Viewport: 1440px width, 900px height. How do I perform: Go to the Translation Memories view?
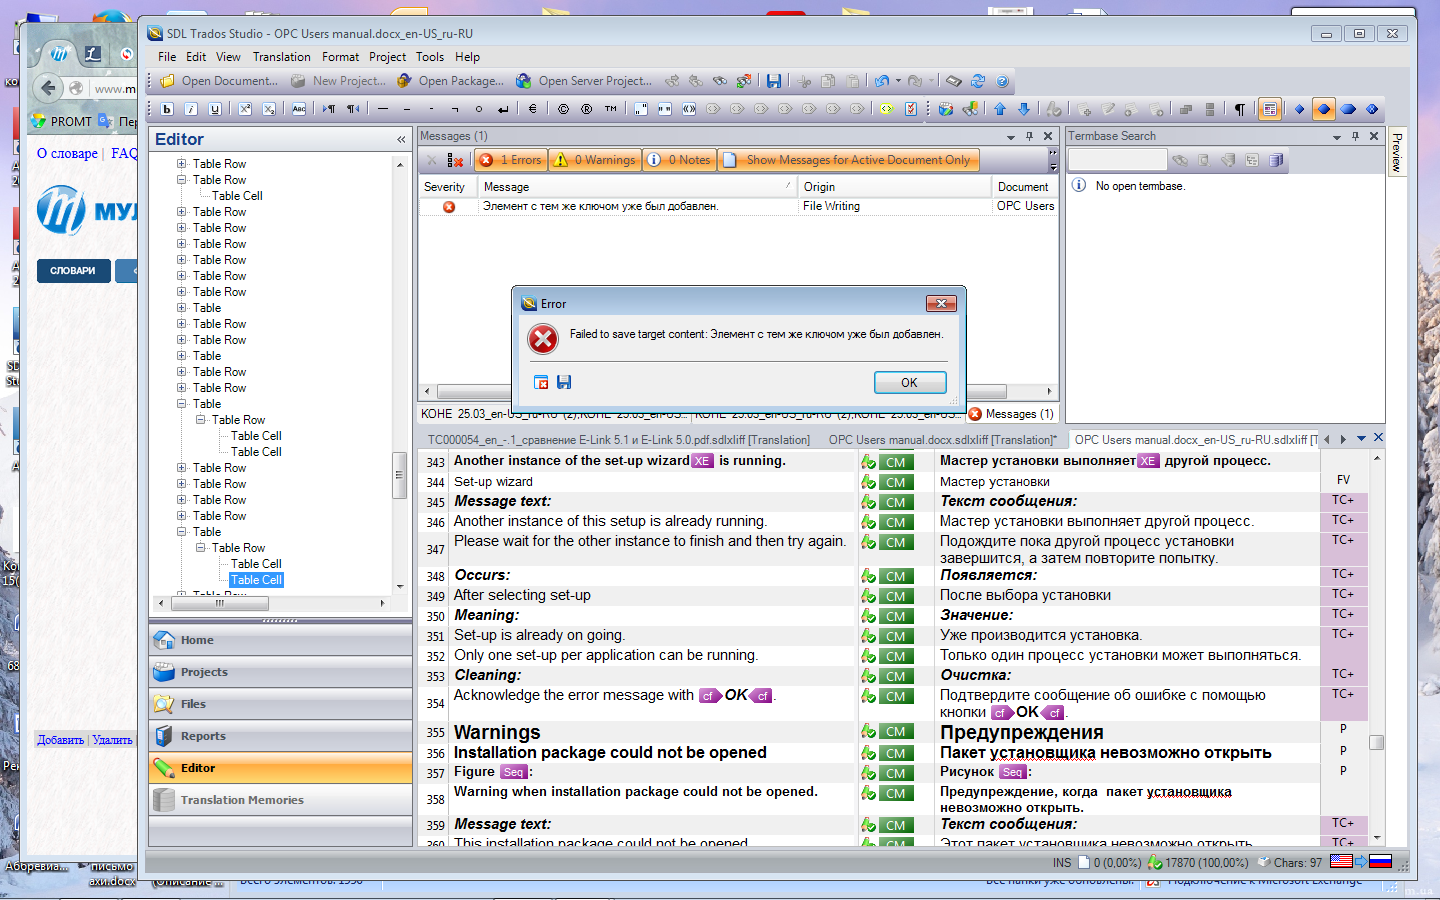[x=280, y=800]
